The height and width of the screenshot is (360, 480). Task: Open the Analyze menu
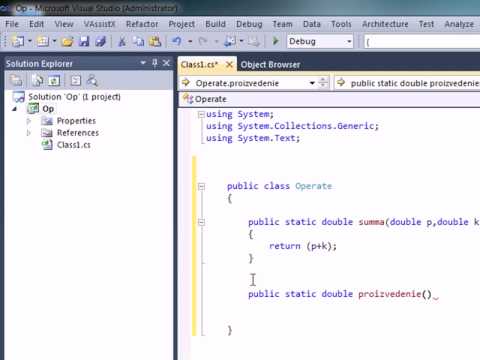[x=459, y=24]
